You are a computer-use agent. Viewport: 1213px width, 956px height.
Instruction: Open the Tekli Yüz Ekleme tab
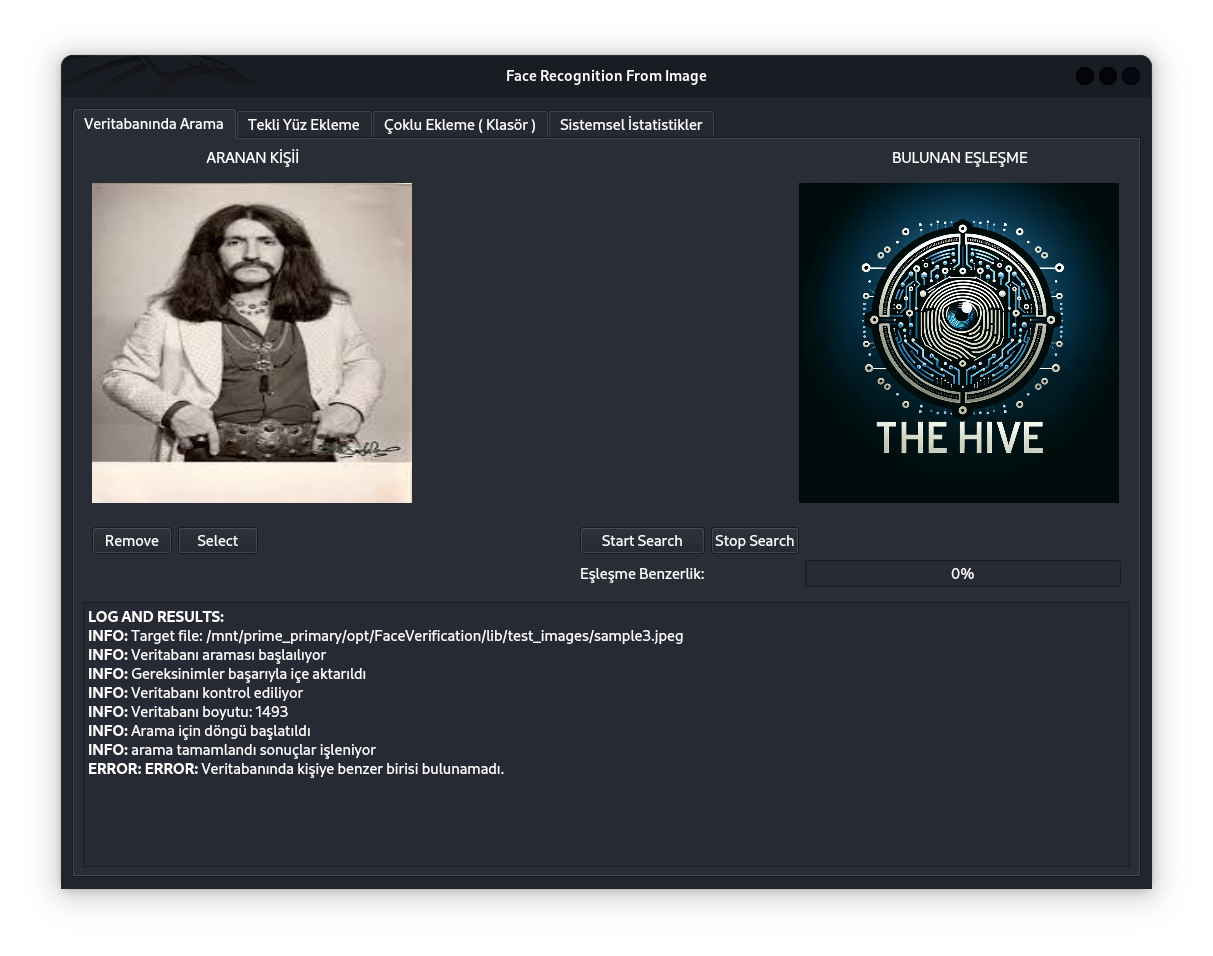(303, 125)
